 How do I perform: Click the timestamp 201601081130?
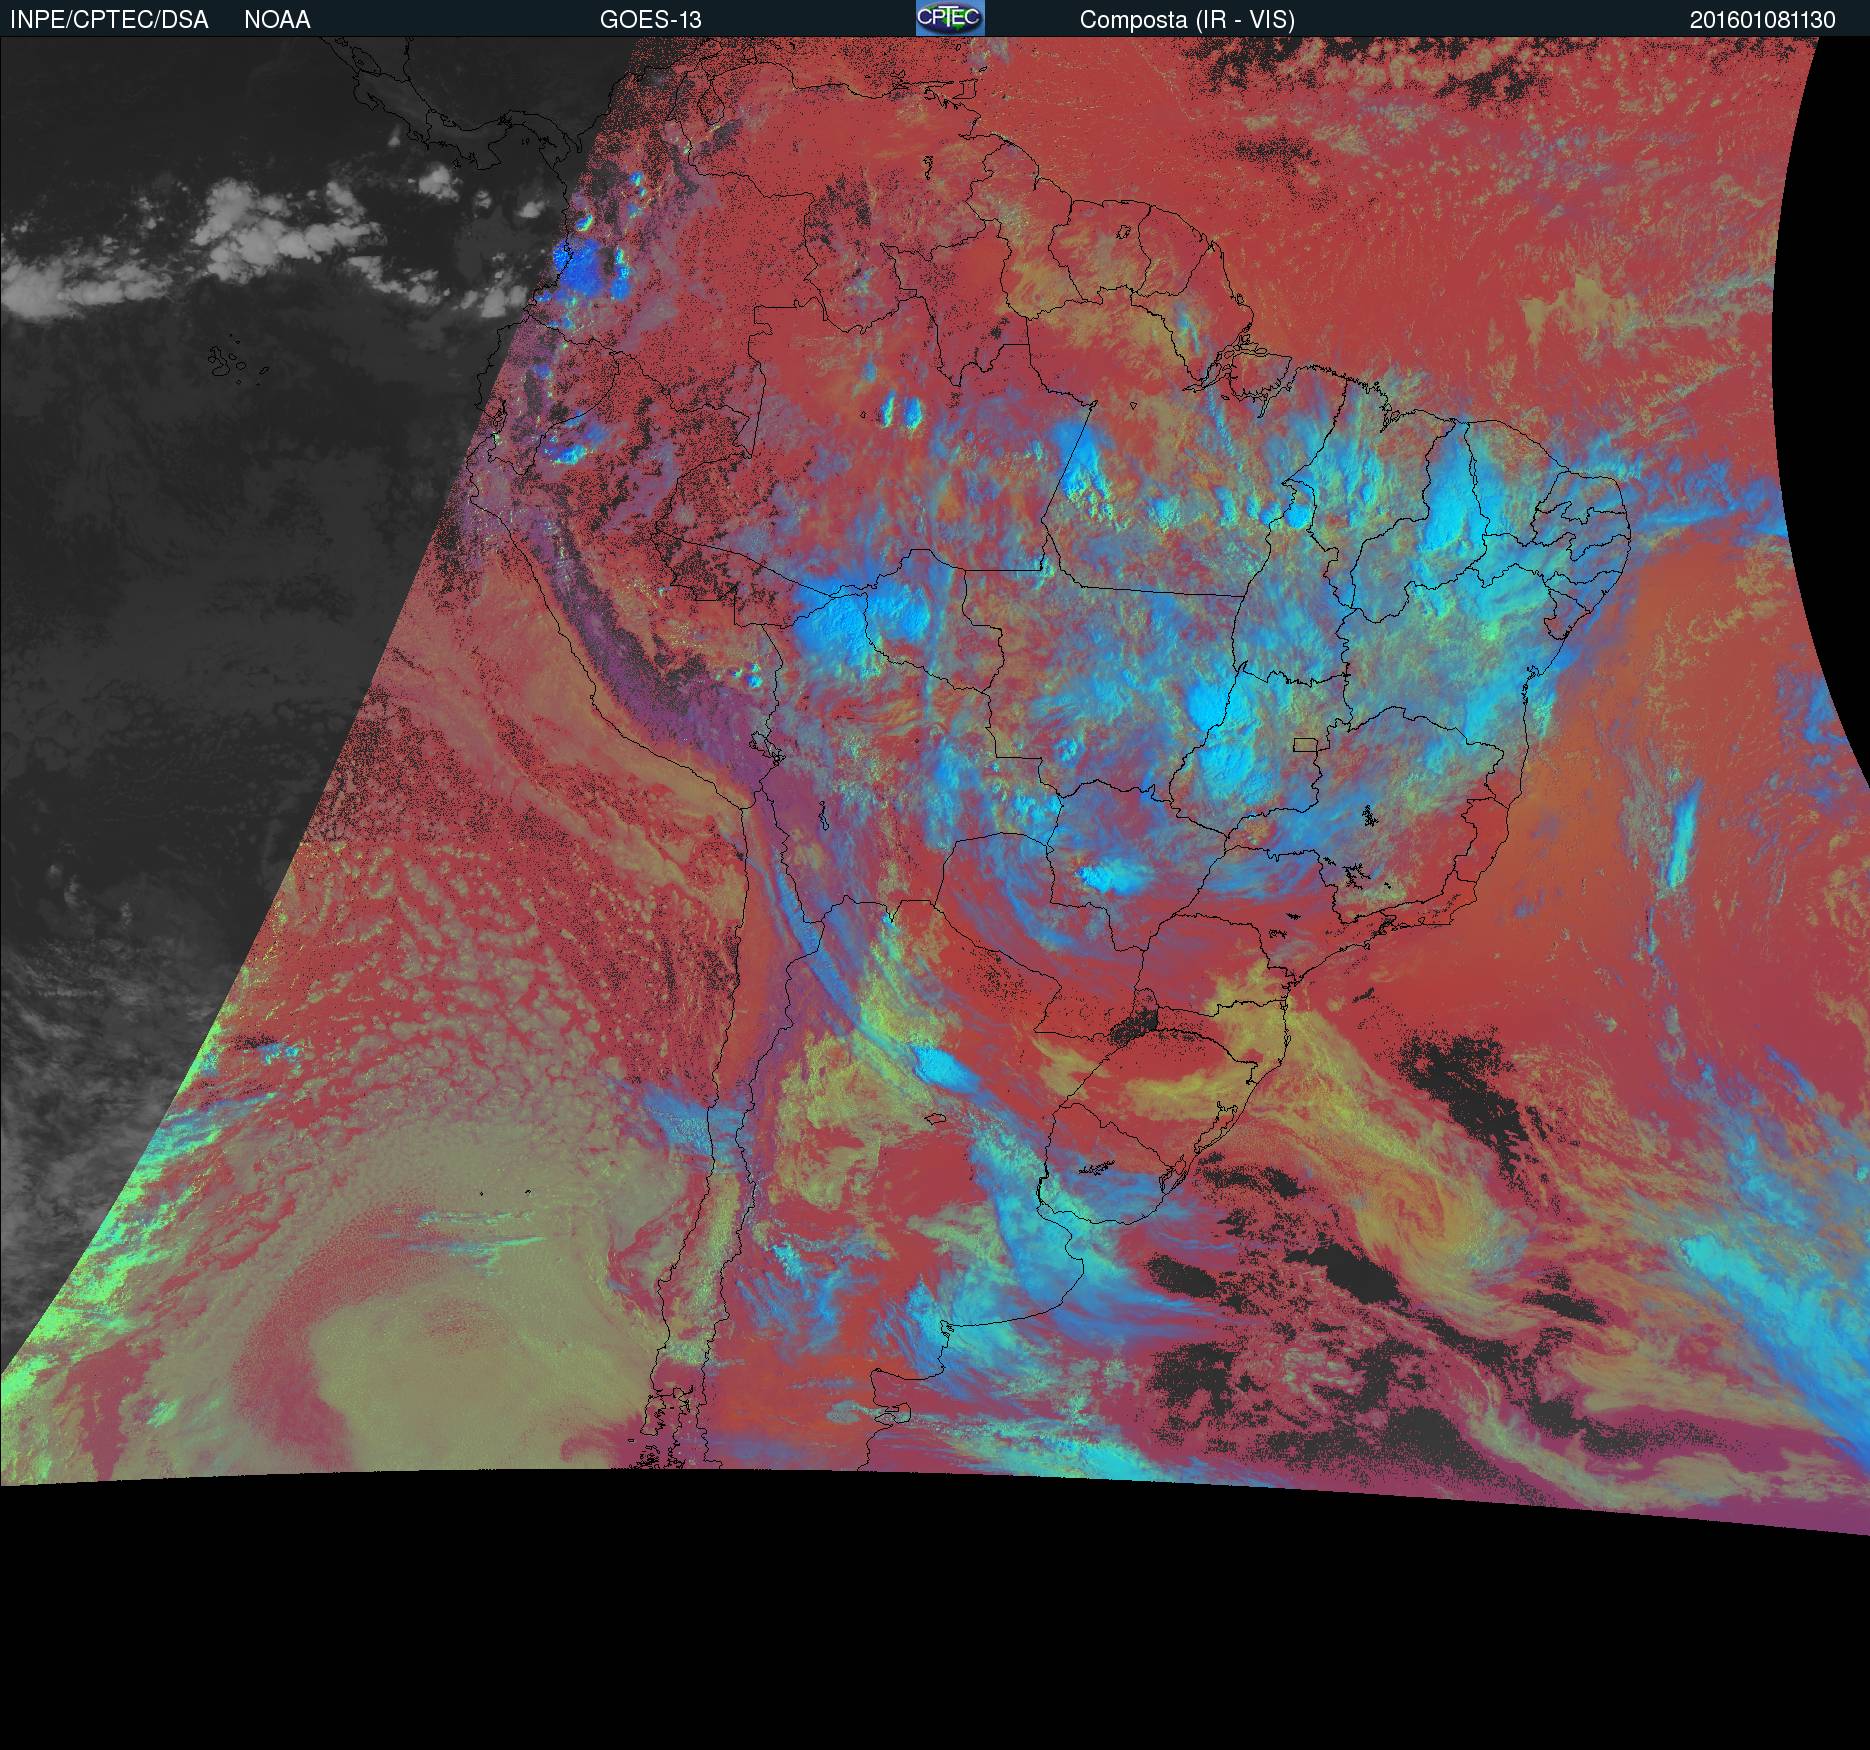click(1763, 20)
